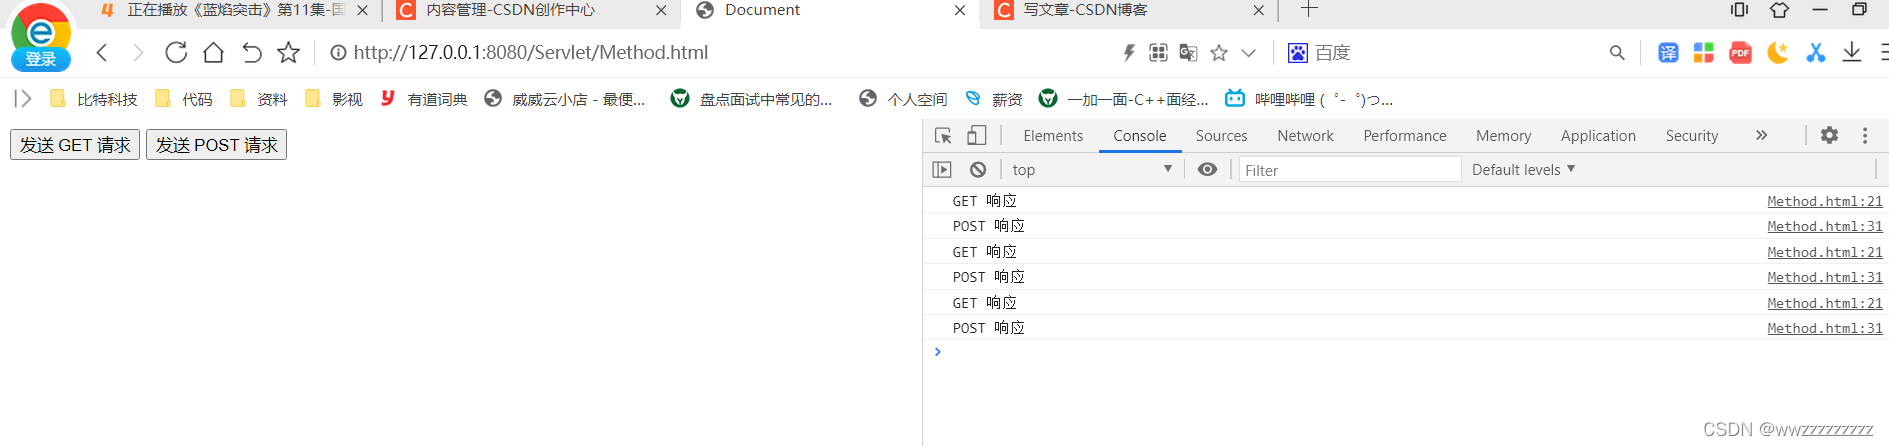Expand the bookmarks bar sidebar toggle
1889x446 pixels.
23,99
